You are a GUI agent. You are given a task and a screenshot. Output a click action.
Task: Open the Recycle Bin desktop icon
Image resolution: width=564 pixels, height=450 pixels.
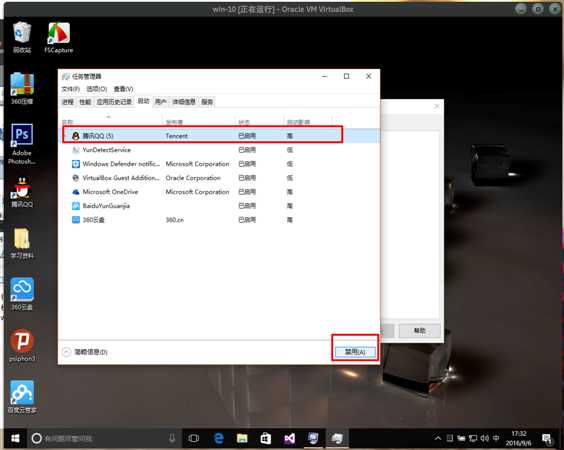click(22, 37)
